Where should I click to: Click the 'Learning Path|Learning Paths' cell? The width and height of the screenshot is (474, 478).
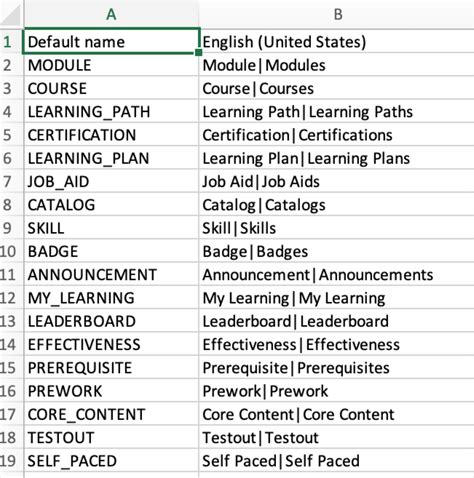coord(337,111)
